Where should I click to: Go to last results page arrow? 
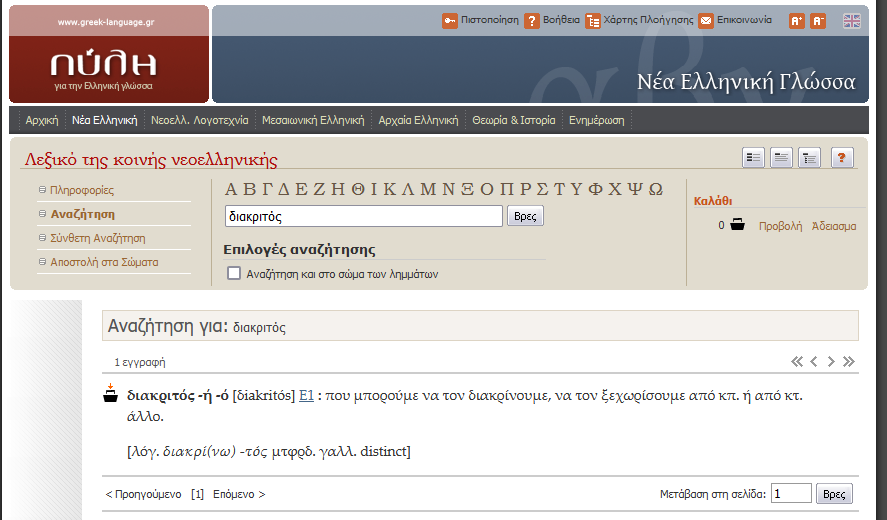click(849, 362)
